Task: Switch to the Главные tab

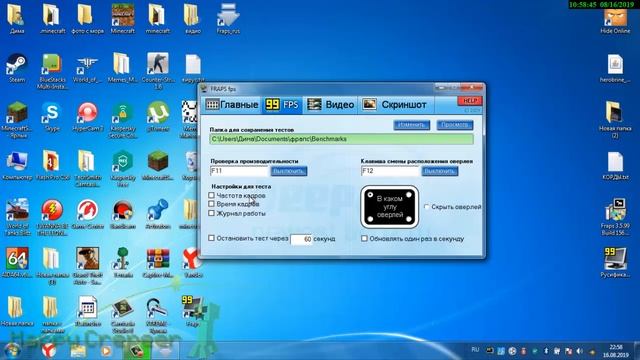Action: coord(232,105)
